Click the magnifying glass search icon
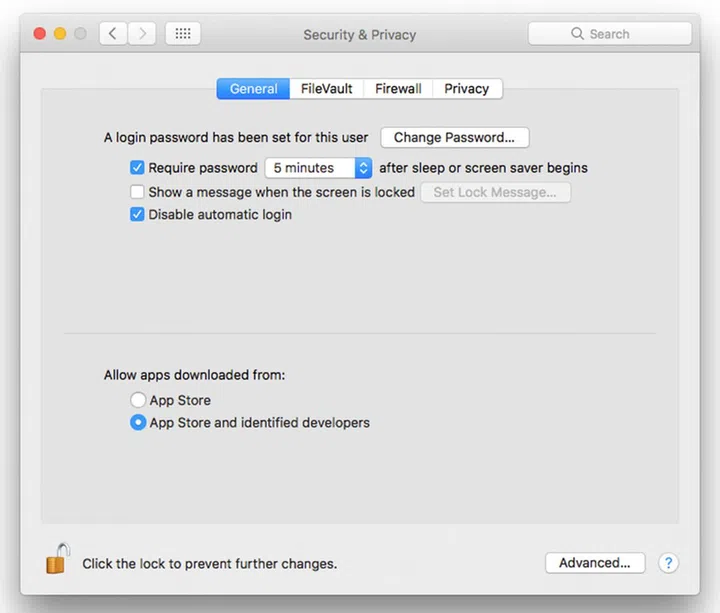The height and width of the screenshot is (613, 720). pyautogui.click(x=577, y=34)
